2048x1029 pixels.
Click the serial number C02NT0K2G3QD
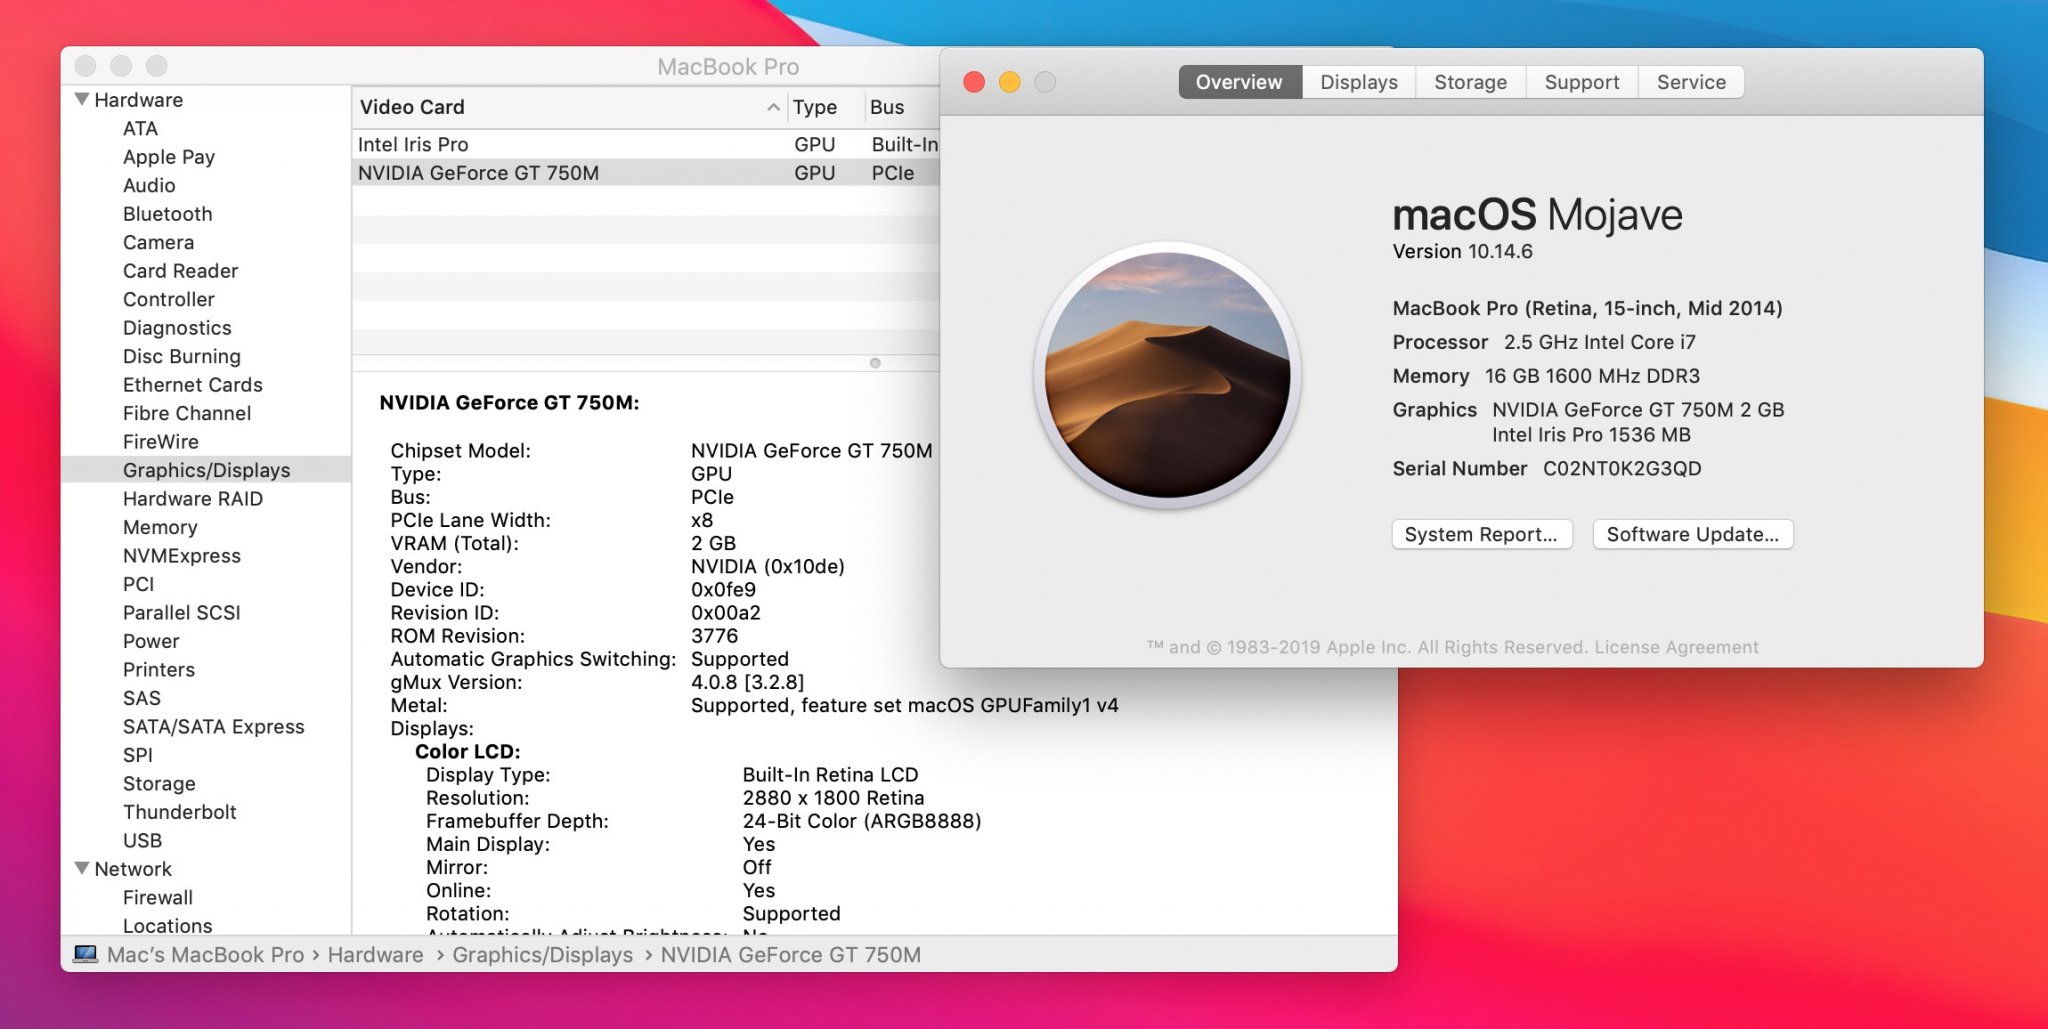[1621, 469]
